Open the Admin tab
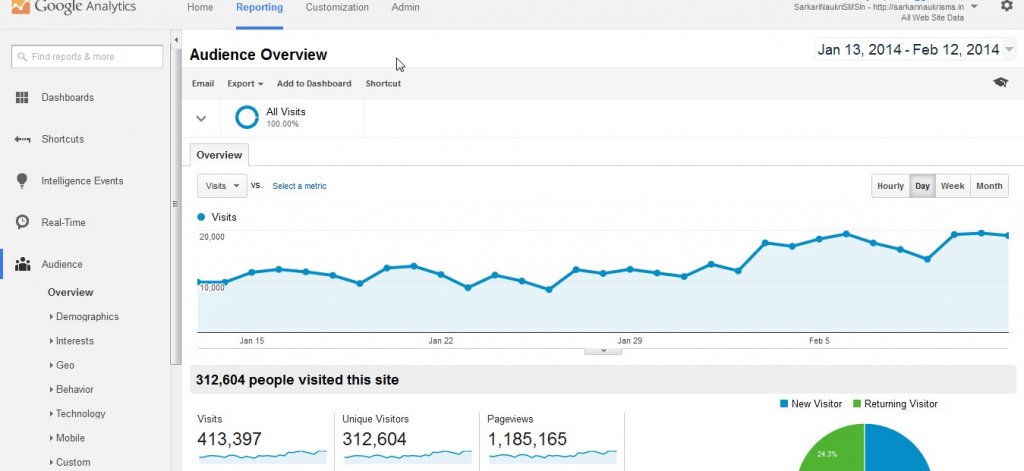This screenshot has height=471, width=1024. [x=406, y=8]
